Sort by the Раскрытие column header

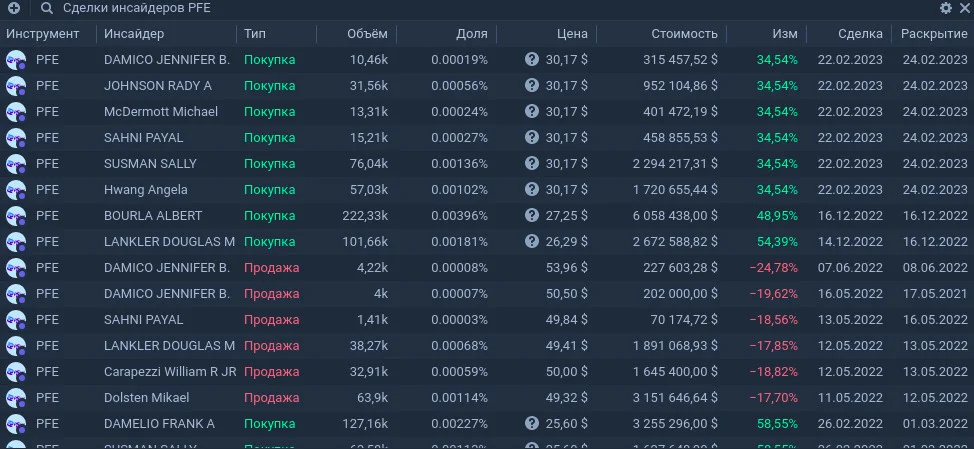click(934, 34)
